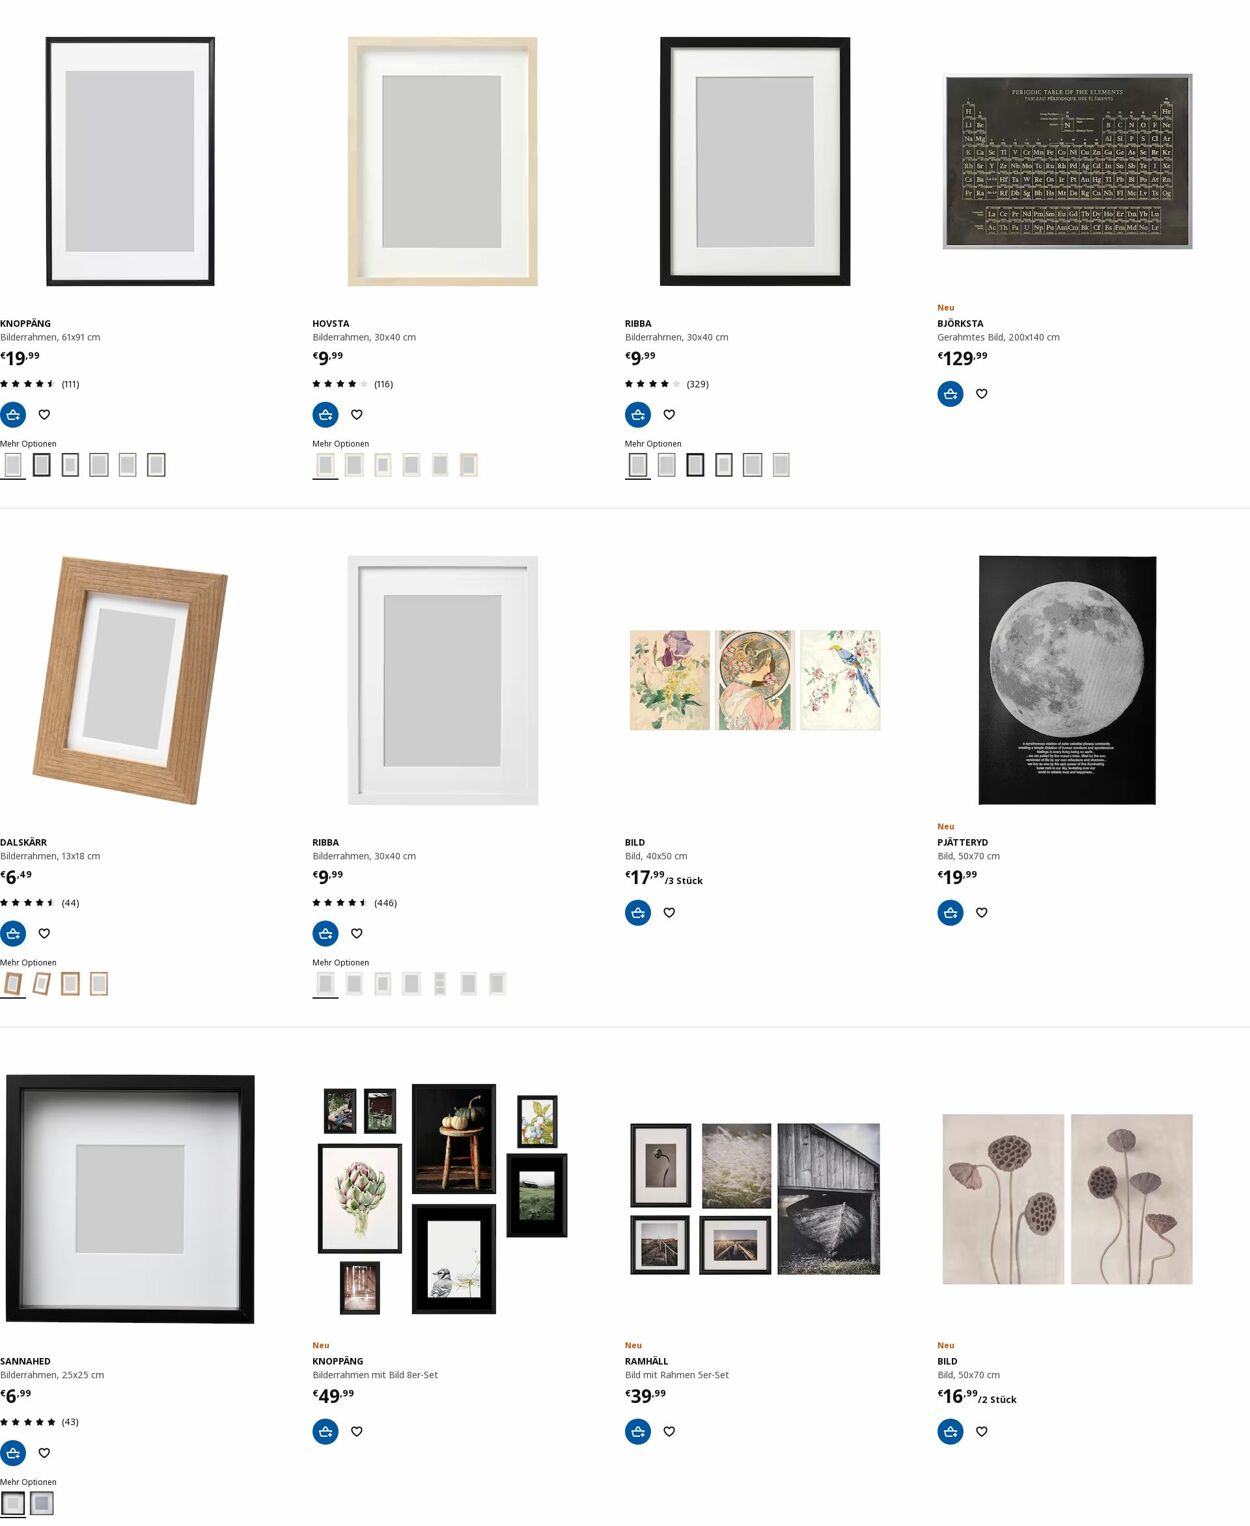Viewport: 1250px width, 1526px height.
Task: Add KNOPPÄNG 61x91 cm frame to cart
Action: [x=13, y=414]
